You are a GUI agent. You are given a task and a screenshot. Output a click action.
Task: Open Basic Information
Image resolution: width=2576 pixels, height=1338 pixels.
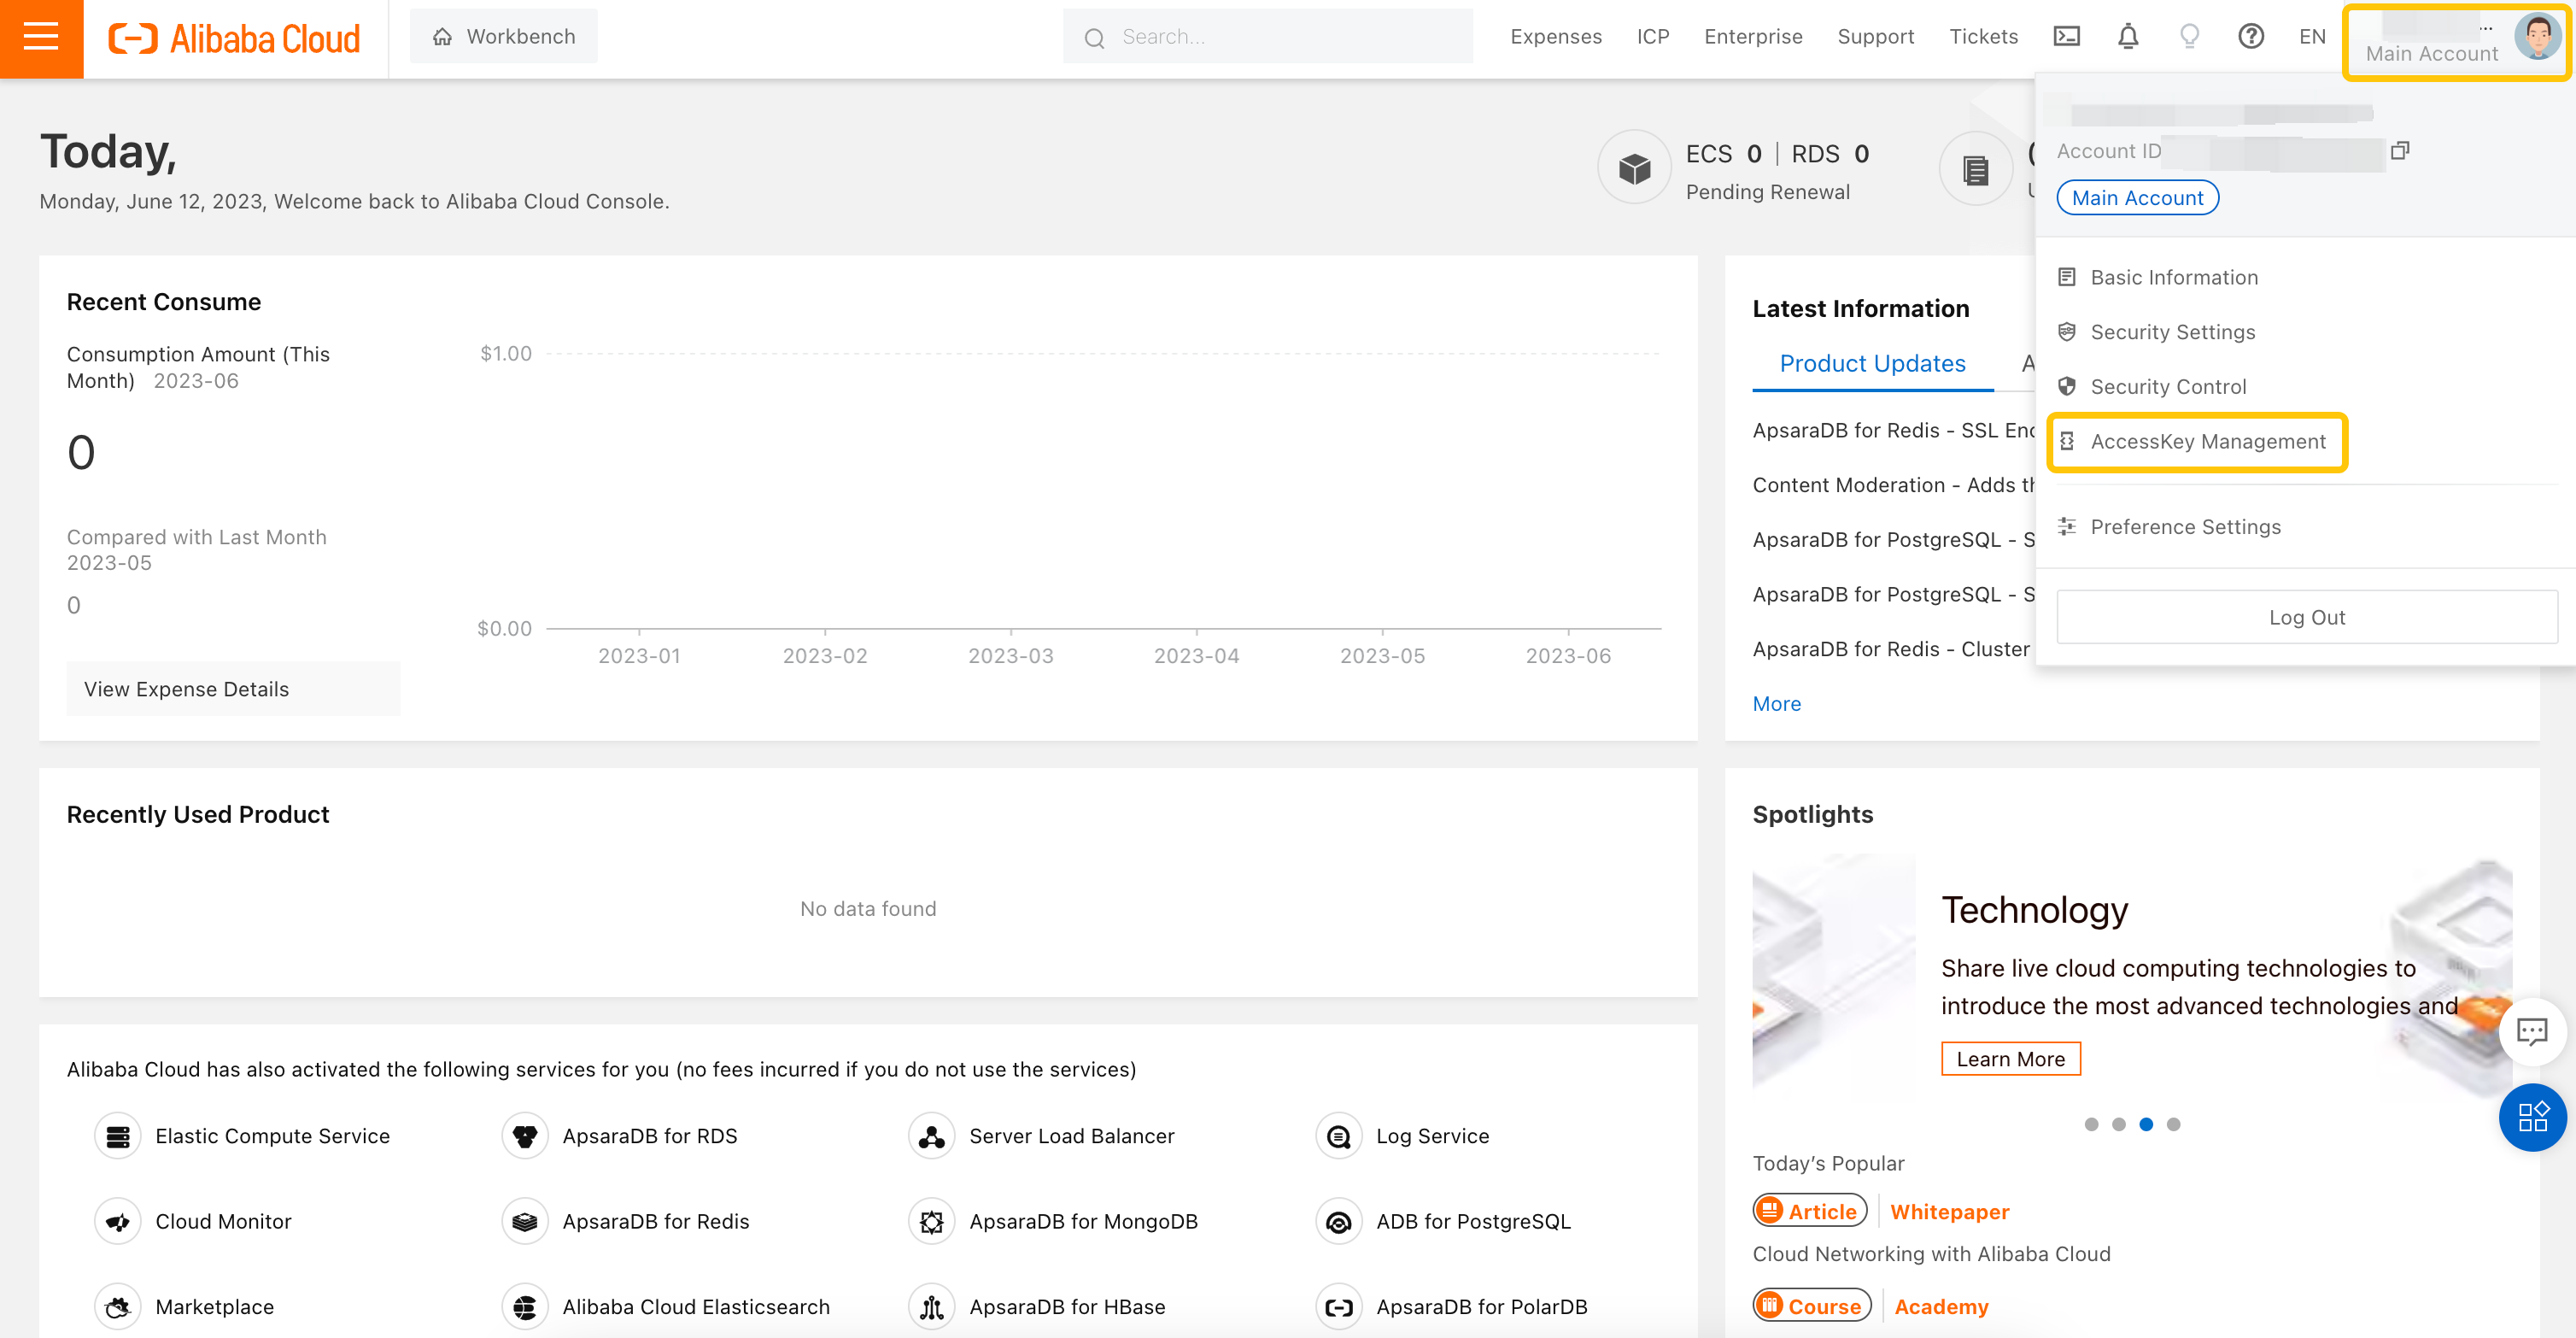(2173, 277)
